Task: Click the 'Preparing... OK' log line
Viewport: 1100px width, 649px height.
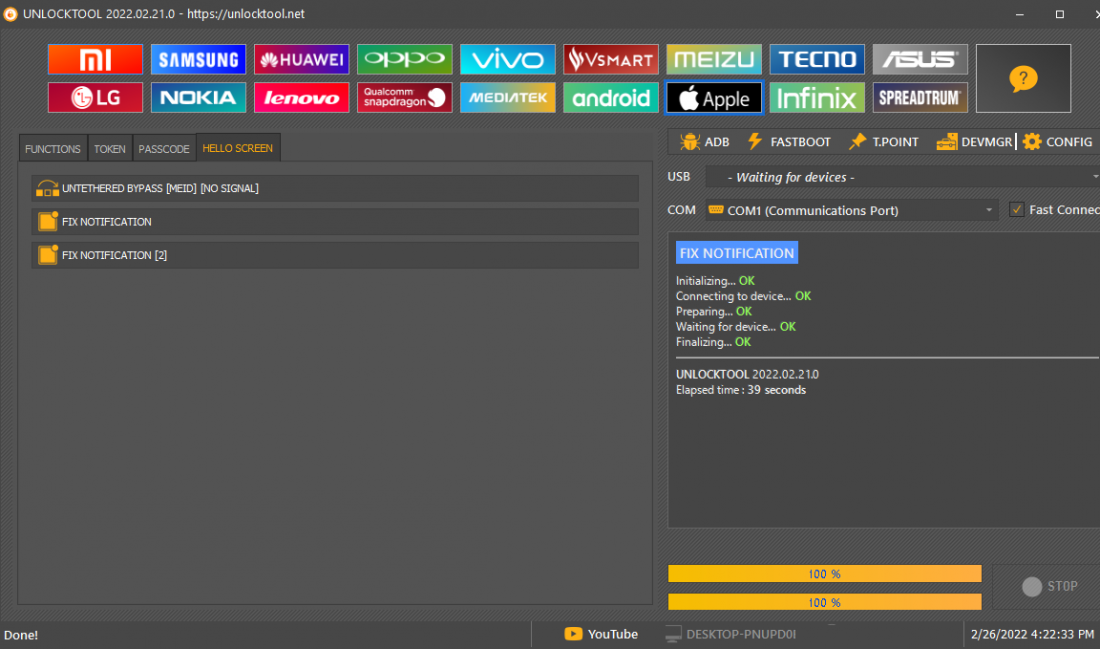Action: 714,312
